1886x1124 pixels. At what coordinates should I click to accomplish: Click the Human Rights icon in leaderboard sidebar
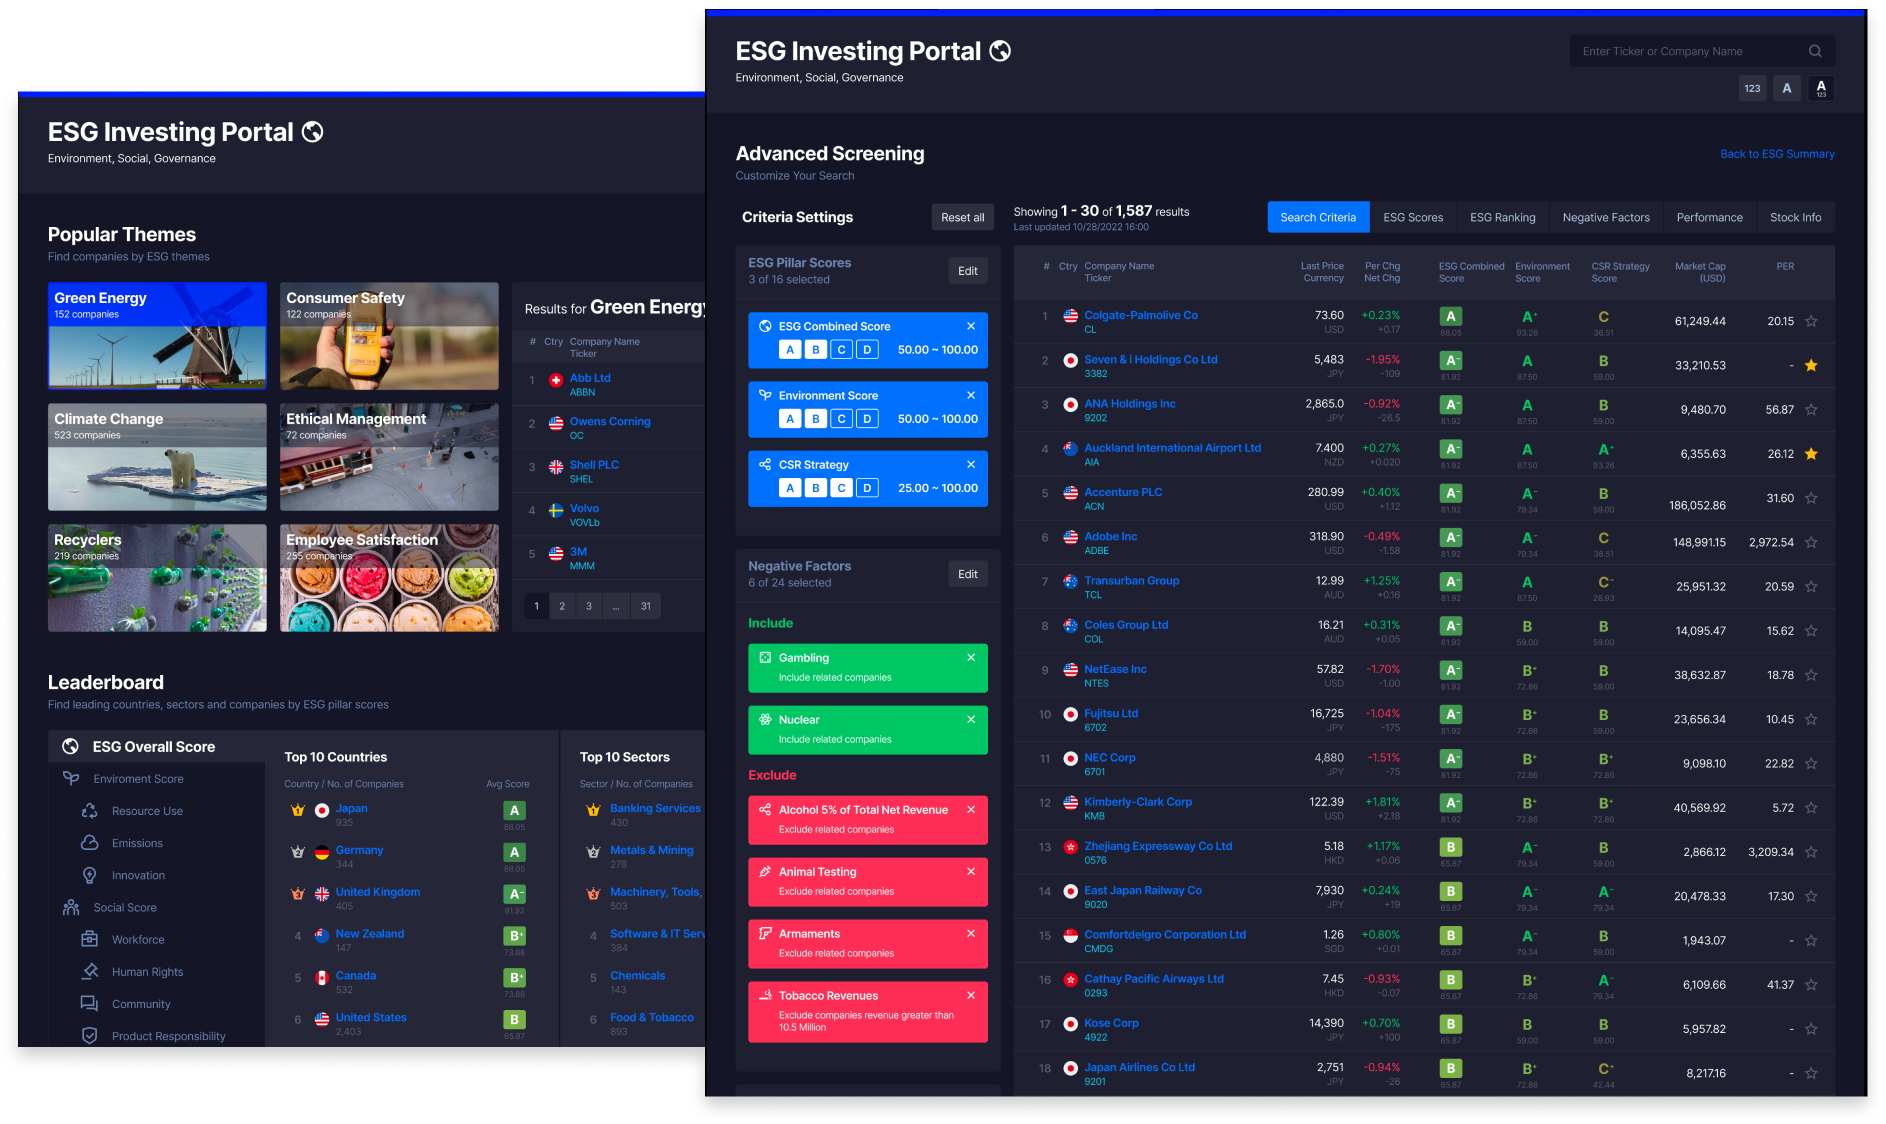tap(90, 971)
